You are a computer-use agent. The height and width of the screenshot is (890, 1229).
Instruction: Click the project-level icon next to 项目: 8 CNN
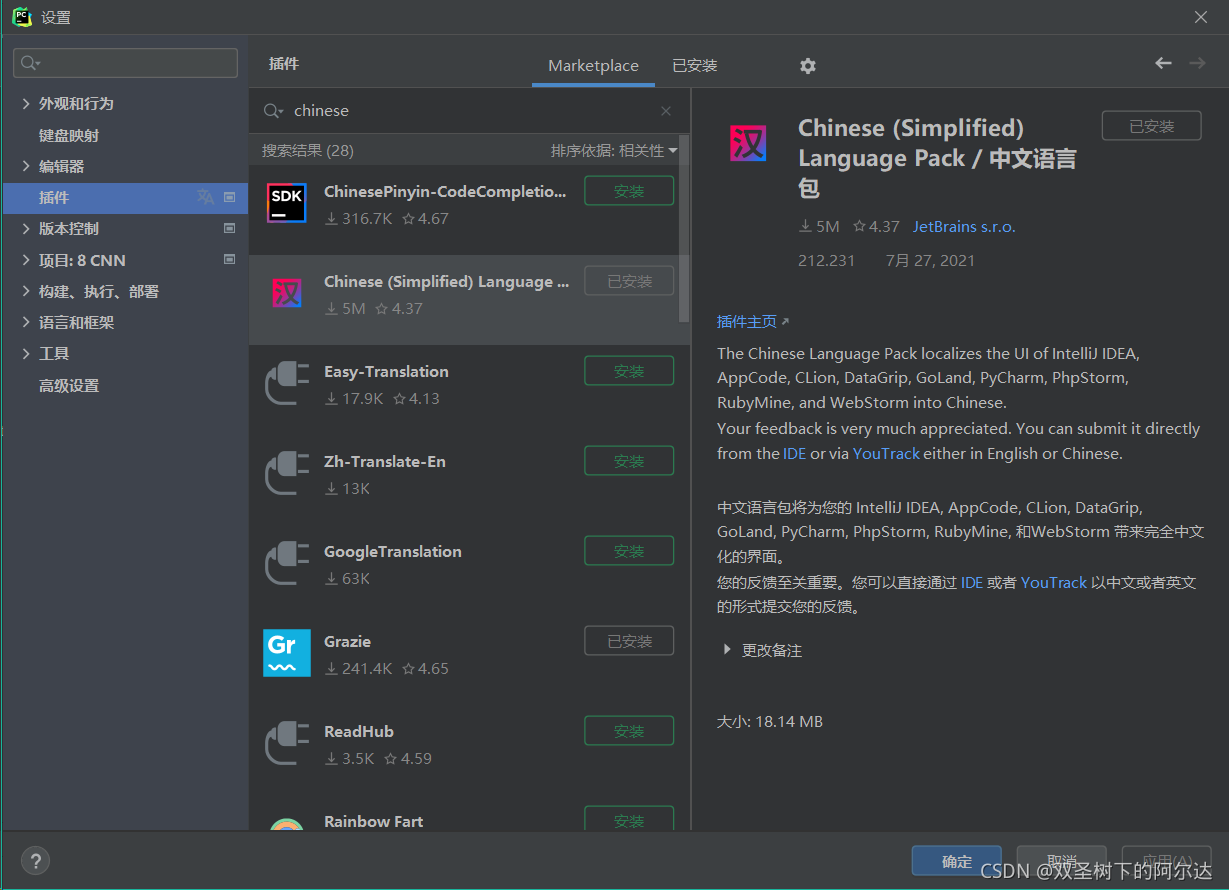coord(229,259)
